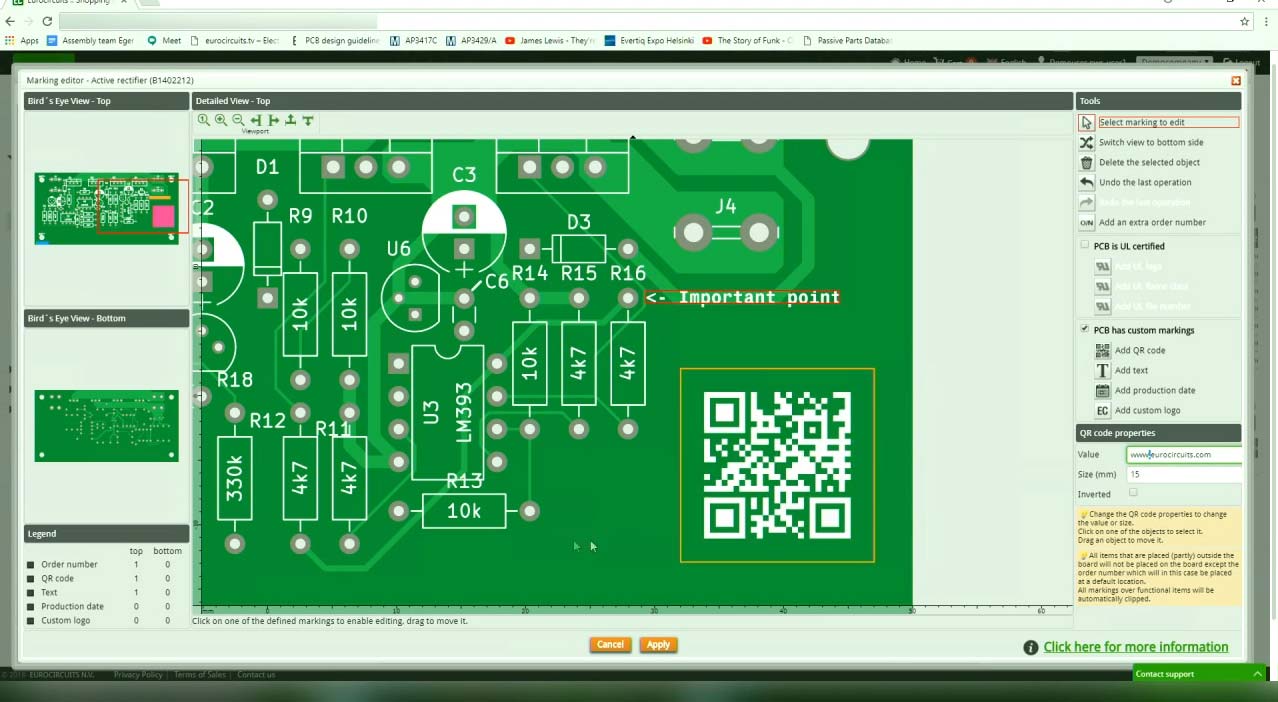Select the QR code marking on the board
This screenshot has width=1278, height=702.
coord(777,465)
